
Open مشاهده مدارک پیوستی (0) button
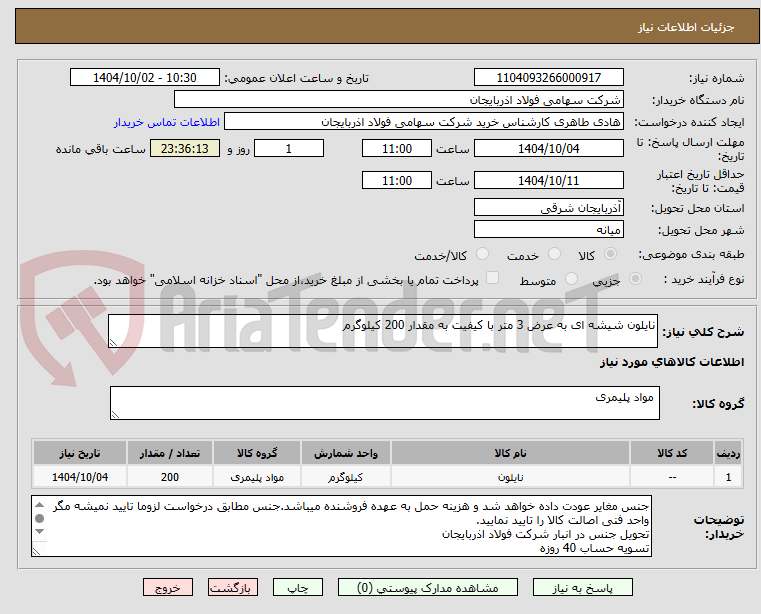pos(428,587)
